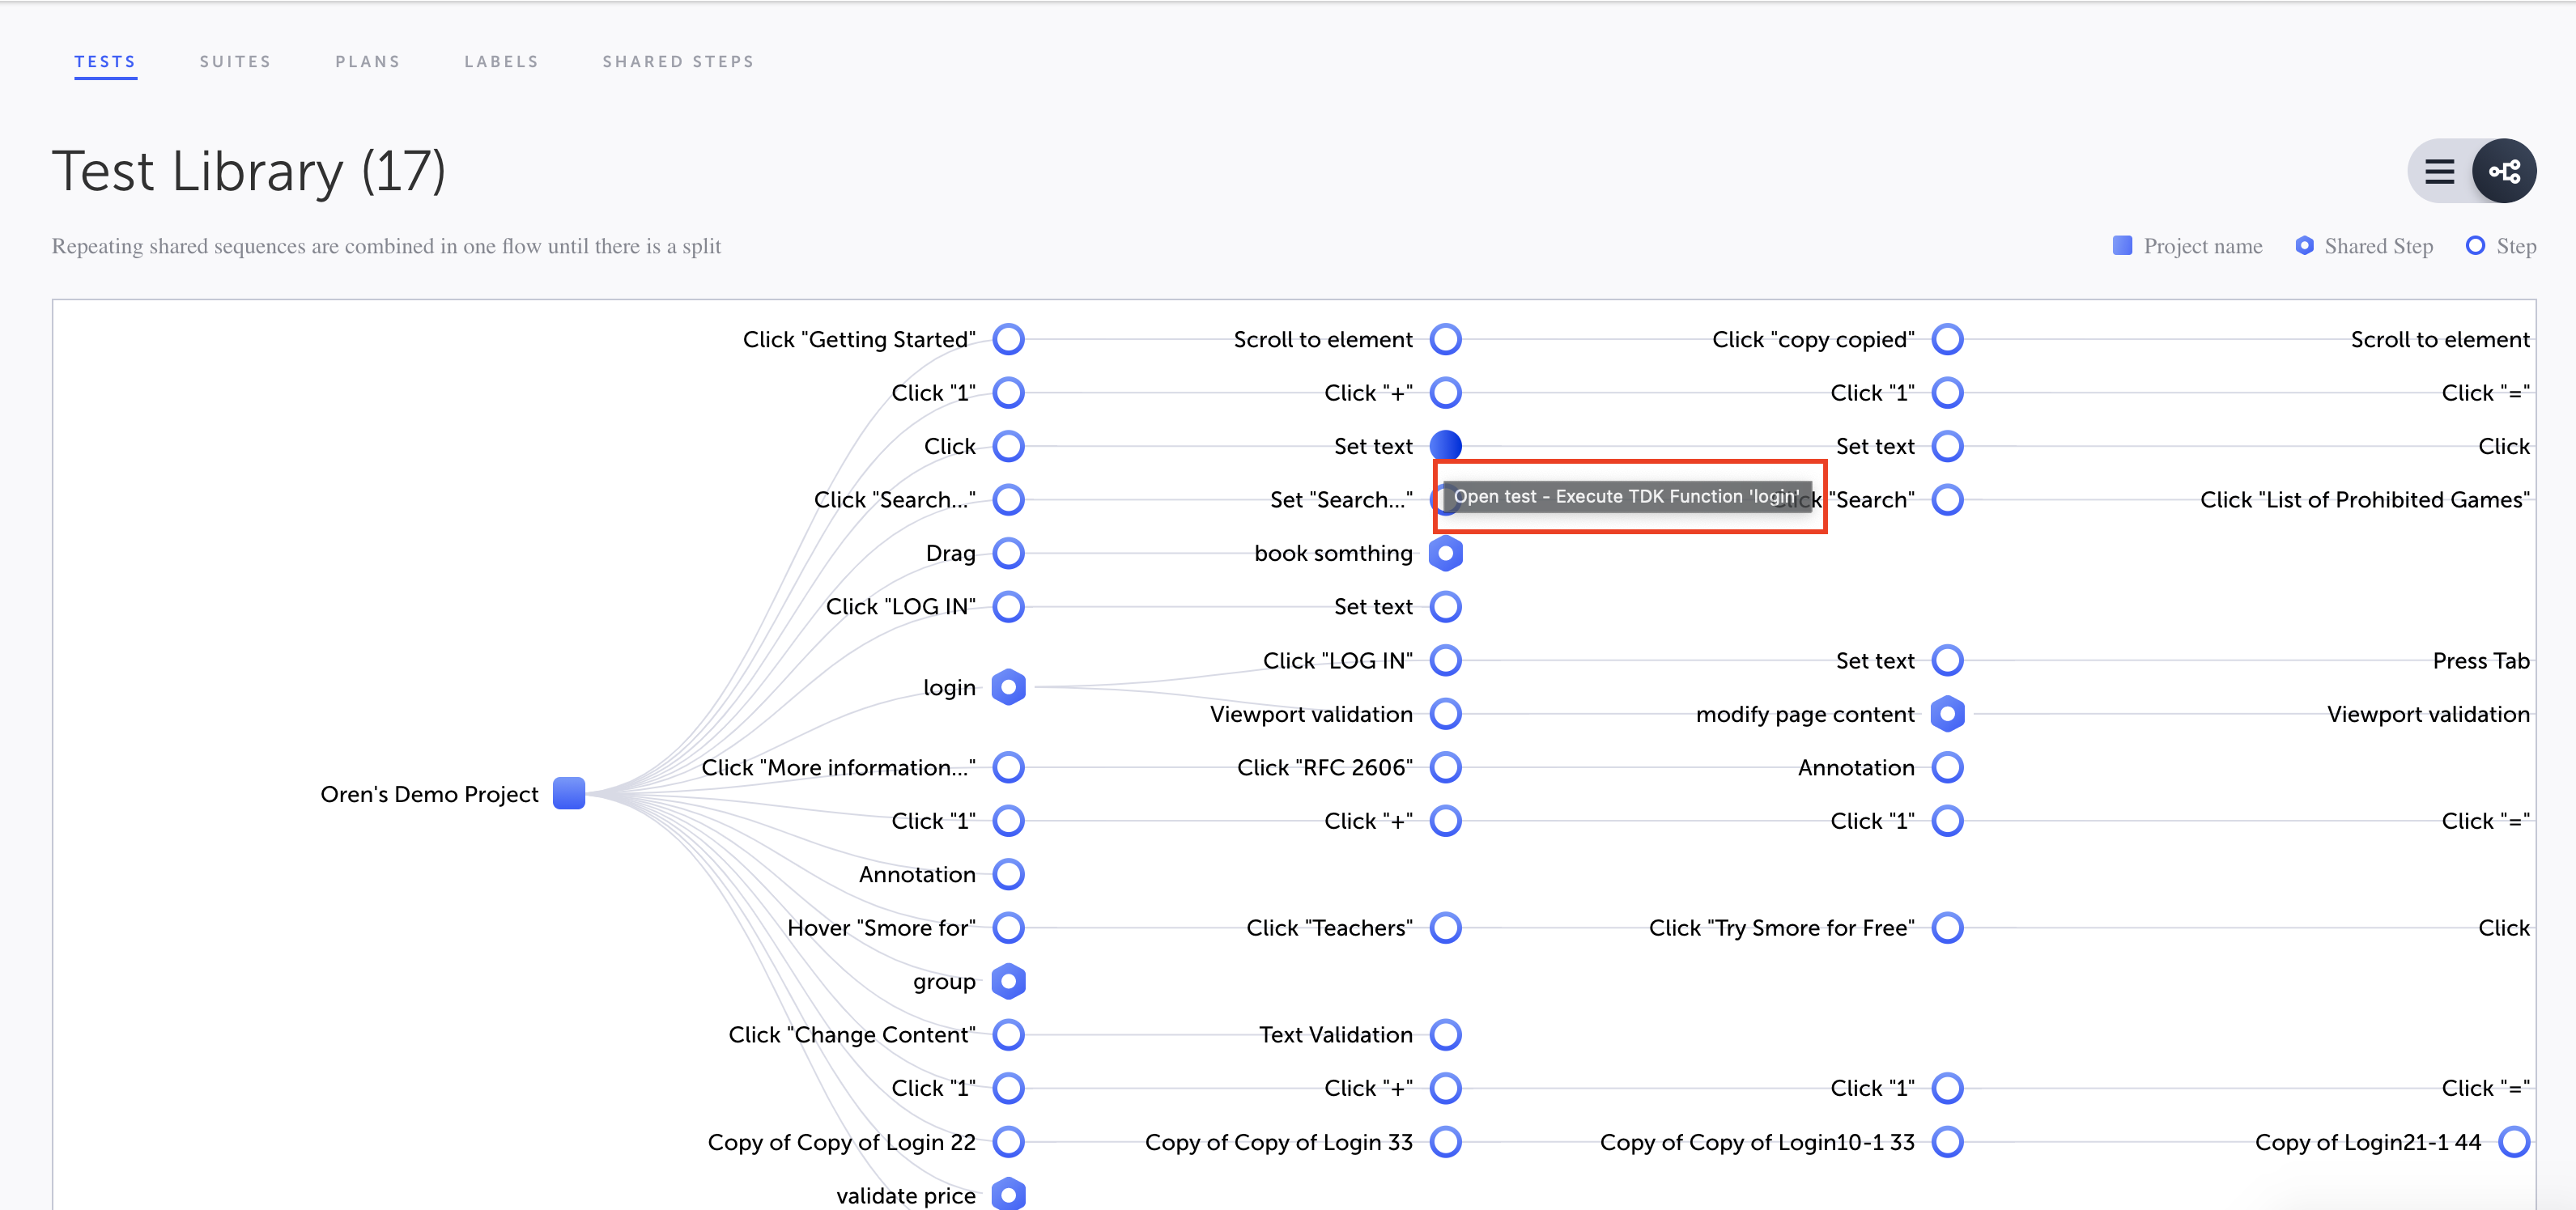Switch to list view icon

click(2439, 172)
